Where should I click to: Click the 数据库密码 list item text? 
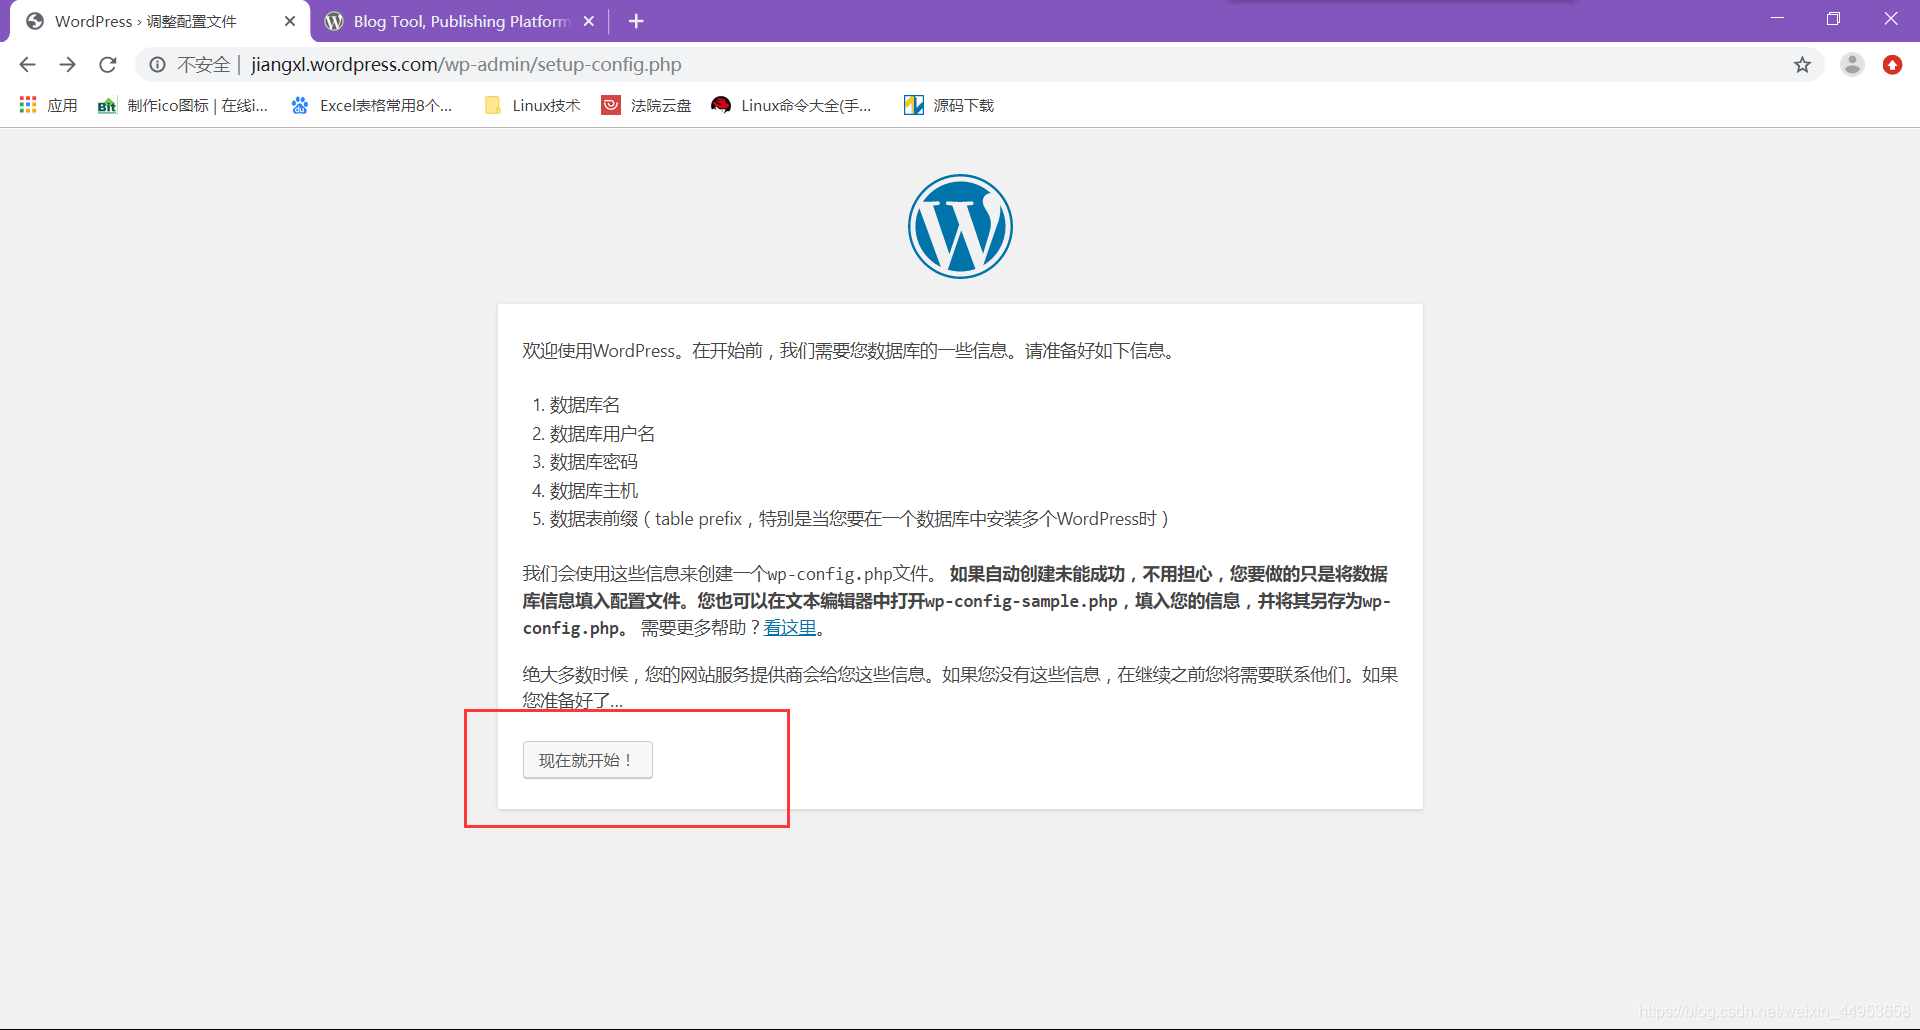[593, 462]
